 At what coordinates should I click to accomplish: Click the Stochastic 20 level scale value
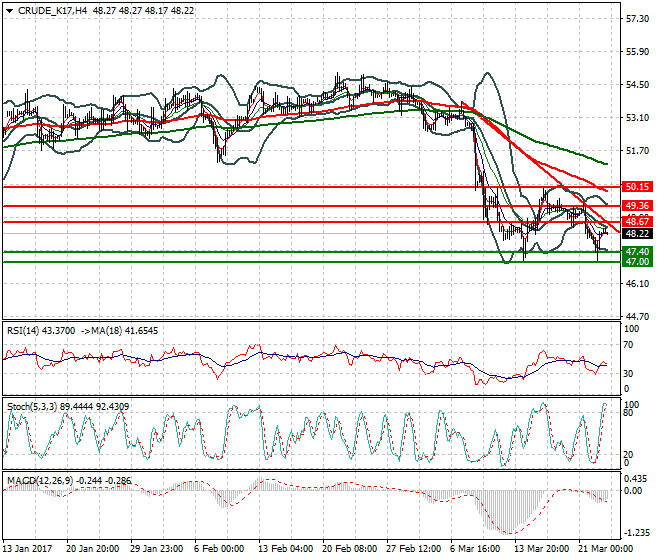[628, 455]
